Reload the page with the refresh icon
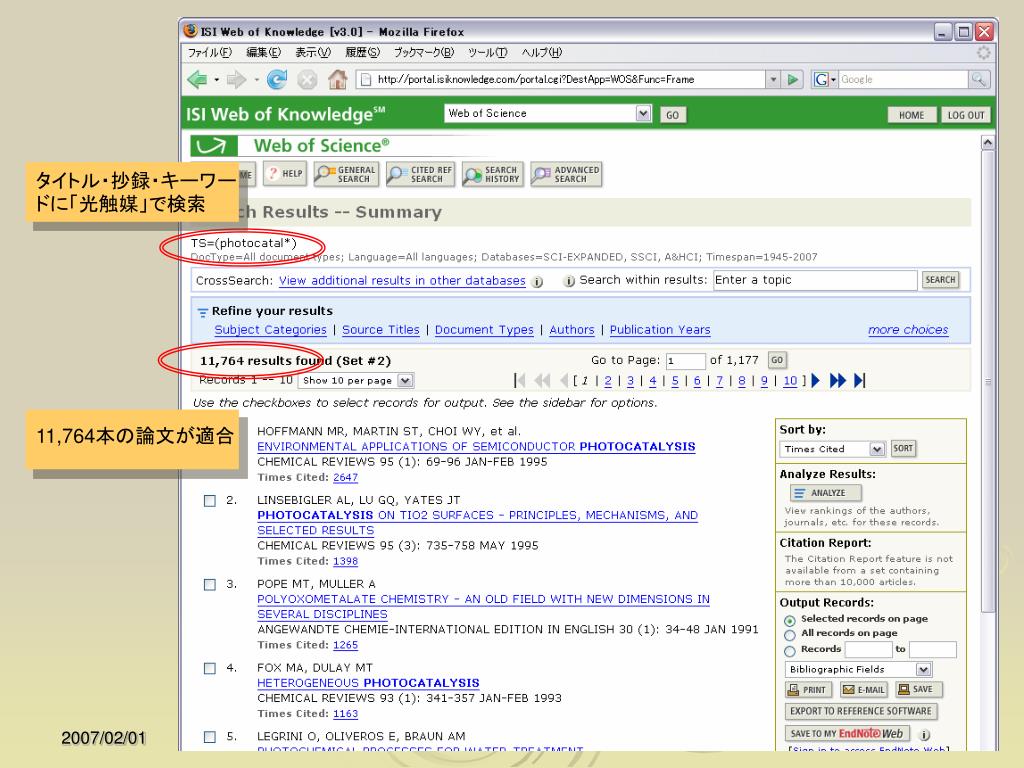Screen dimensions: 1024x768 click(277, 80)
